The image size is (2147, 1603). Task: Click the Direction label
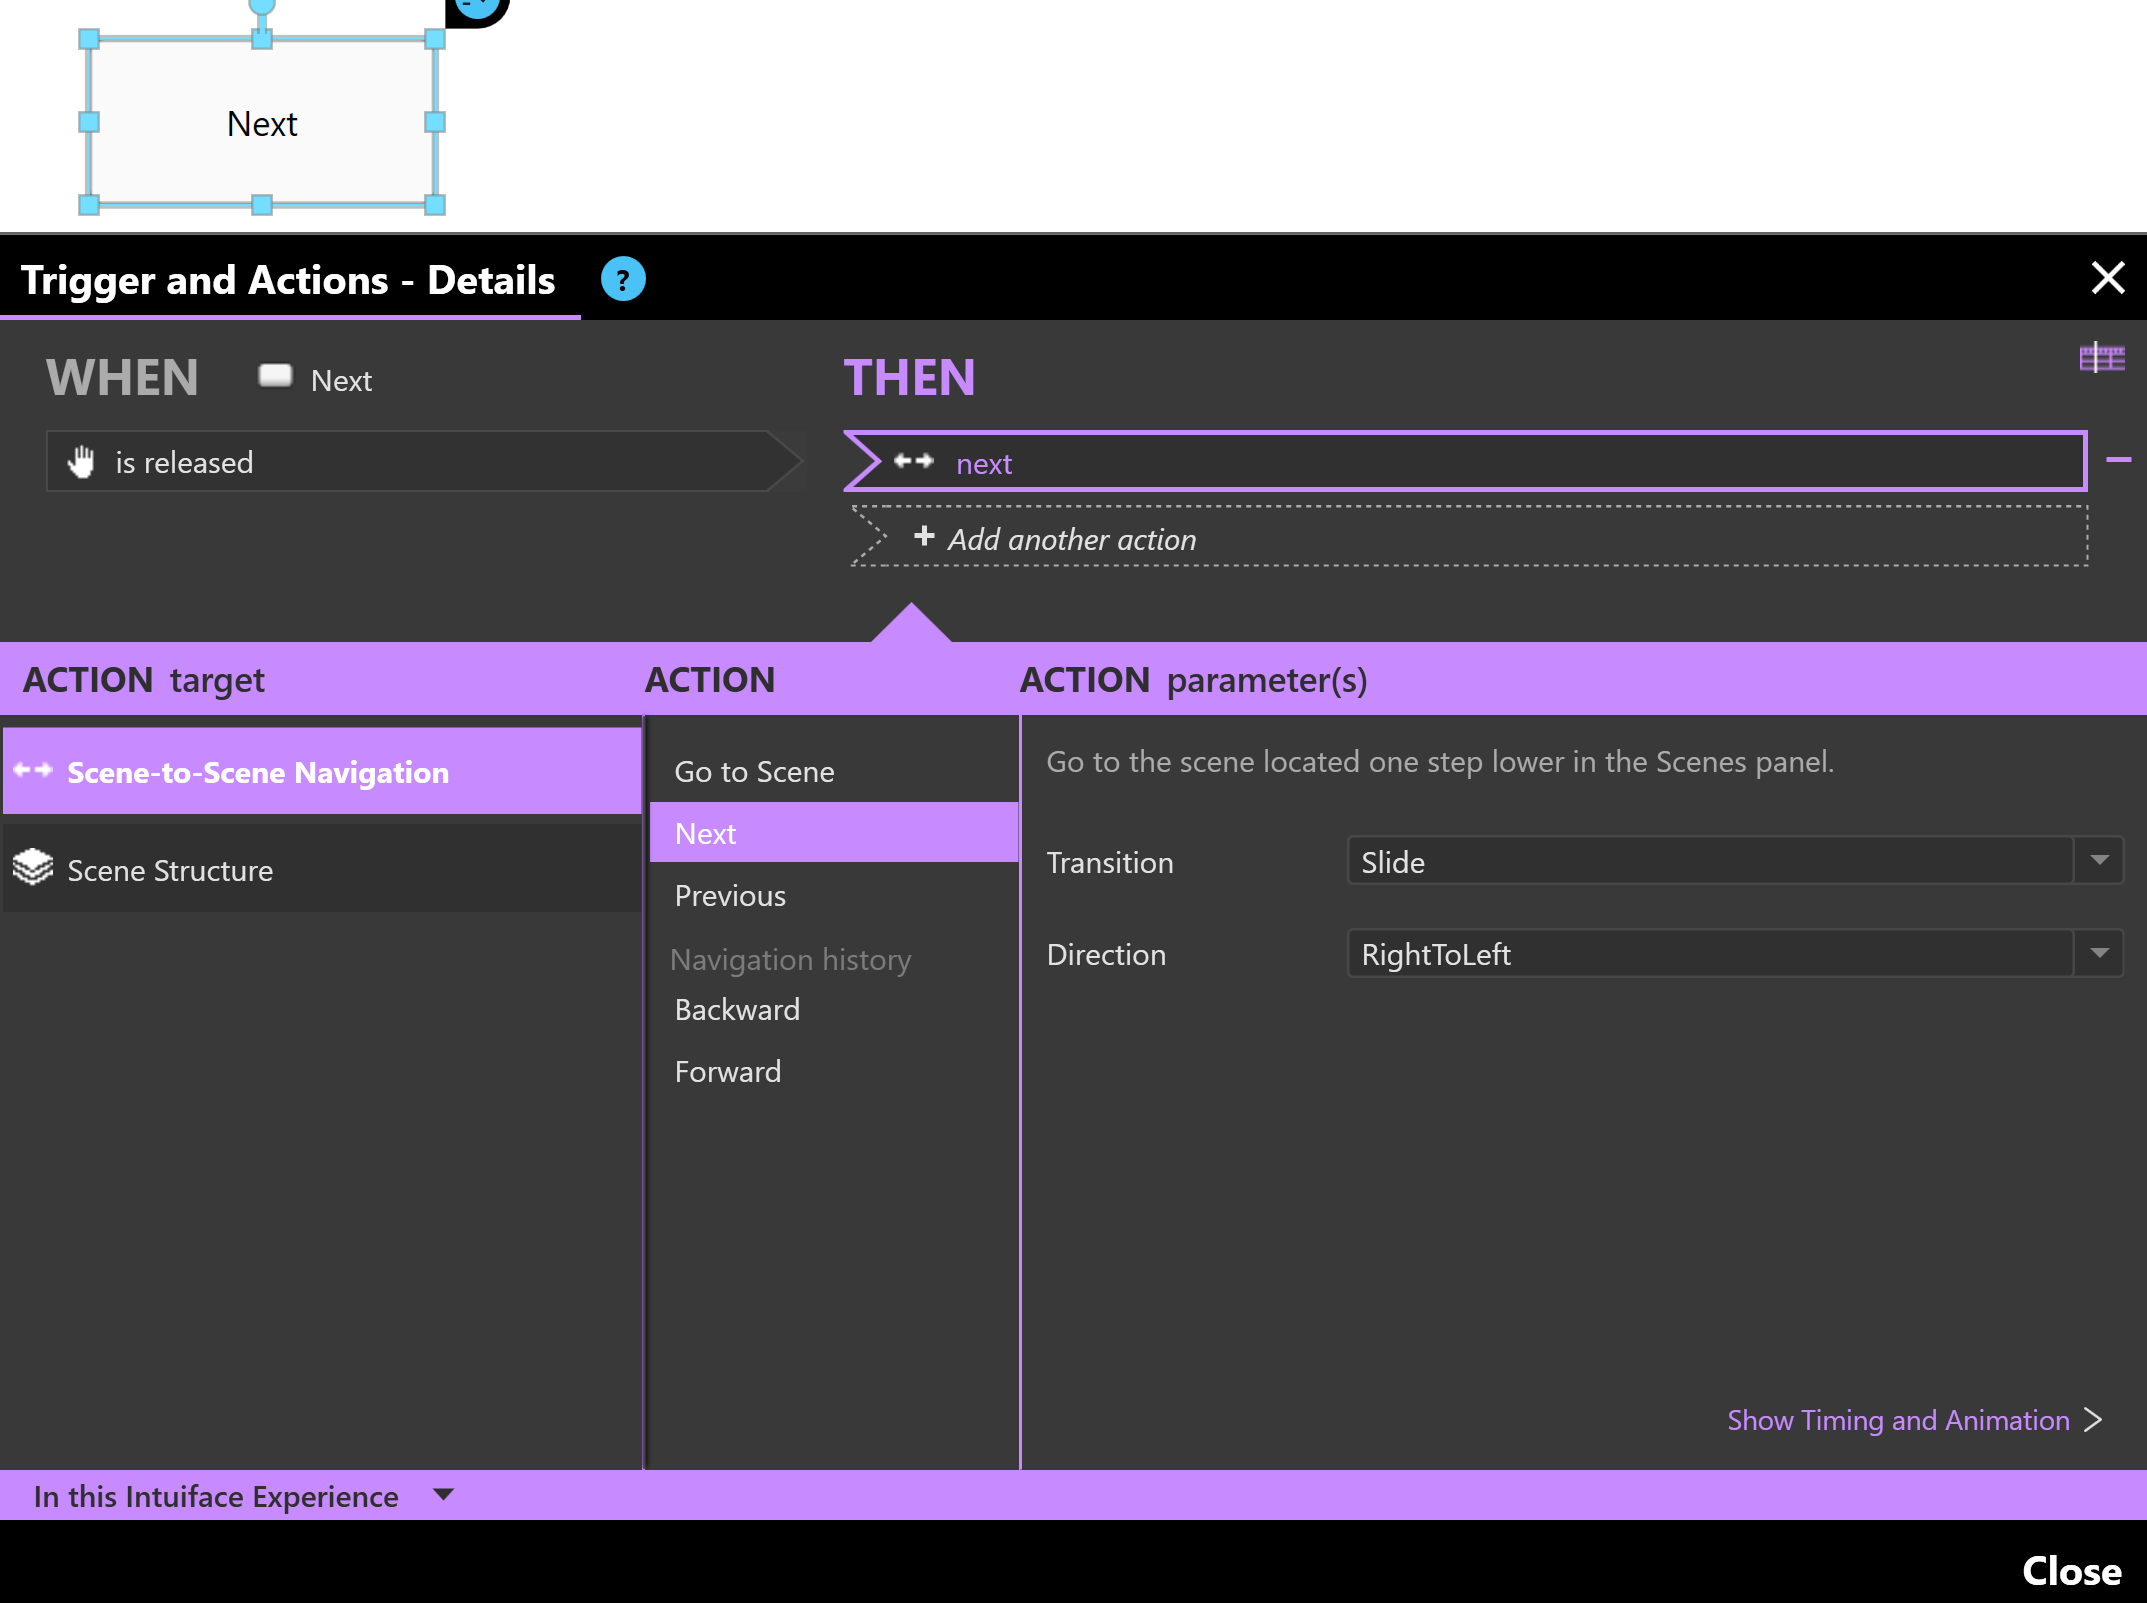click(1106, 955)
